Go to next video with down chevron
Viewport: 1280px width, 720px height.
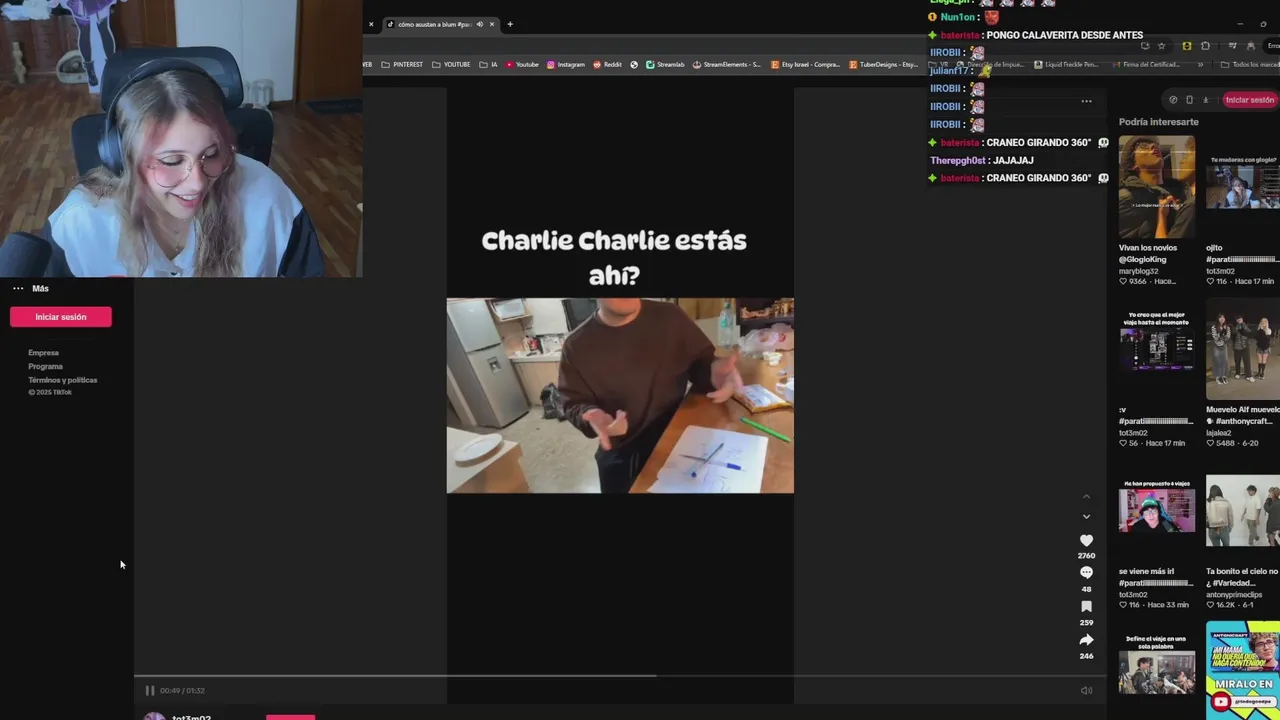tap(1086, 517)
